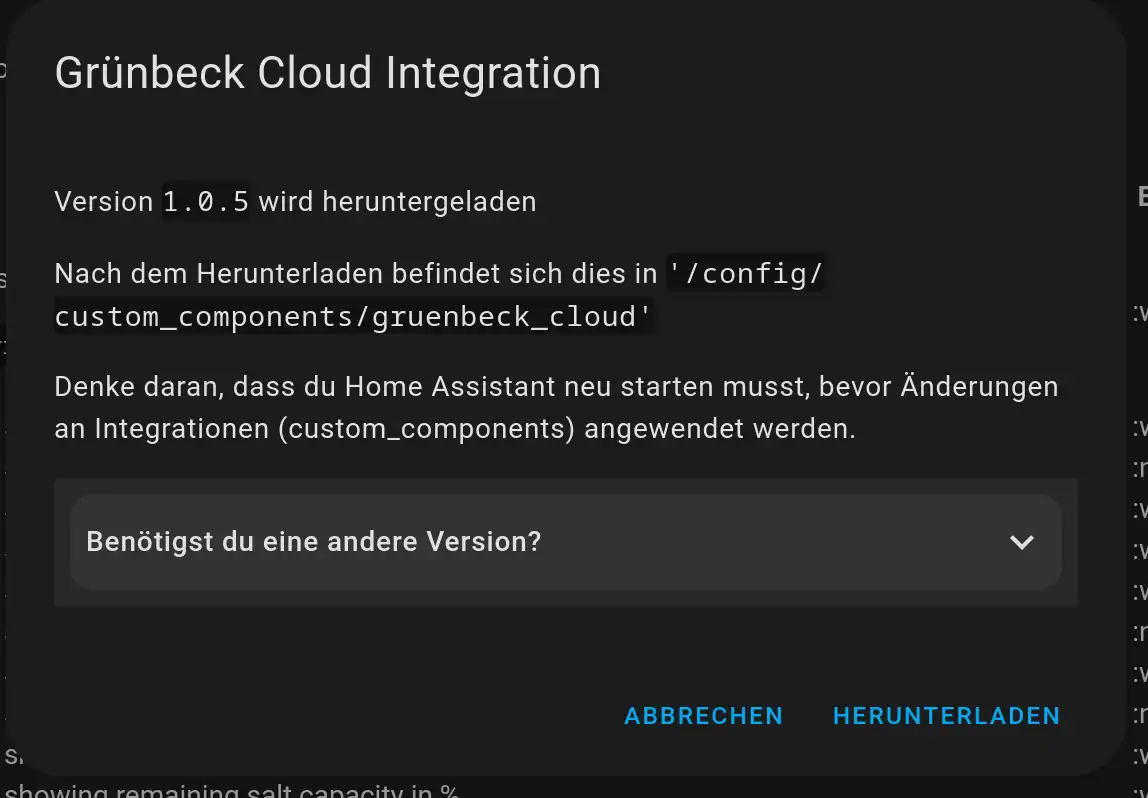Click the 'Änderungen' word in the reminder
This screenshot has width=1148, height=798.
point(980,386)
